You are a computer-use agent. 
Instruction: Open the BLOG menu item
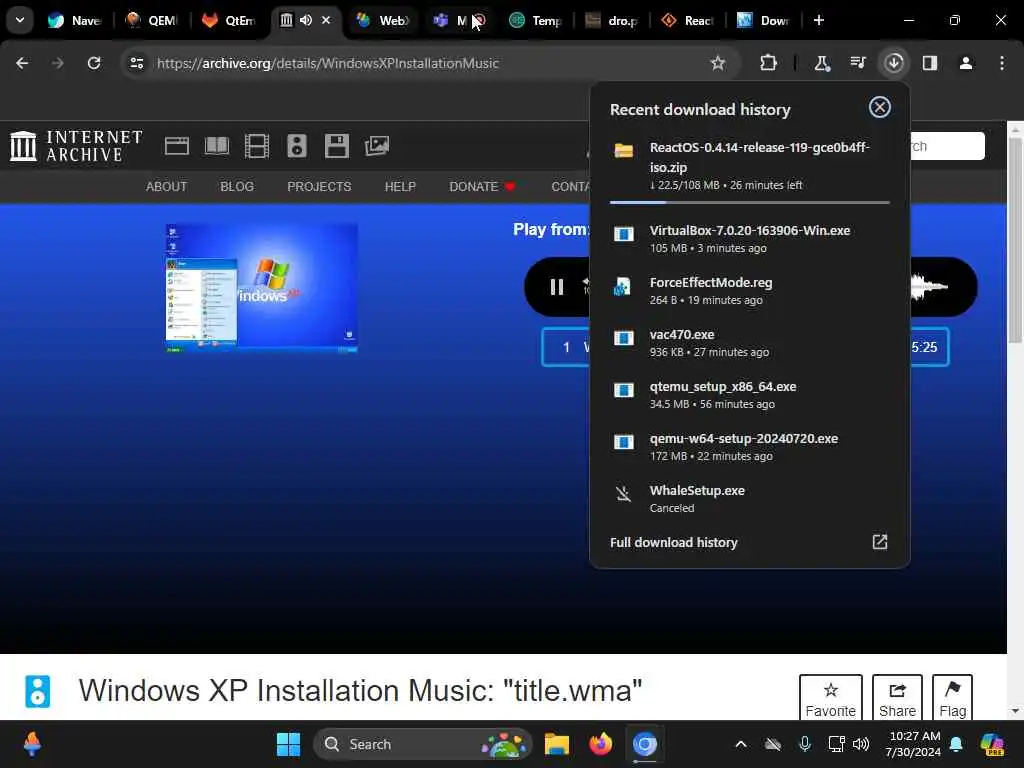point(237,187)
